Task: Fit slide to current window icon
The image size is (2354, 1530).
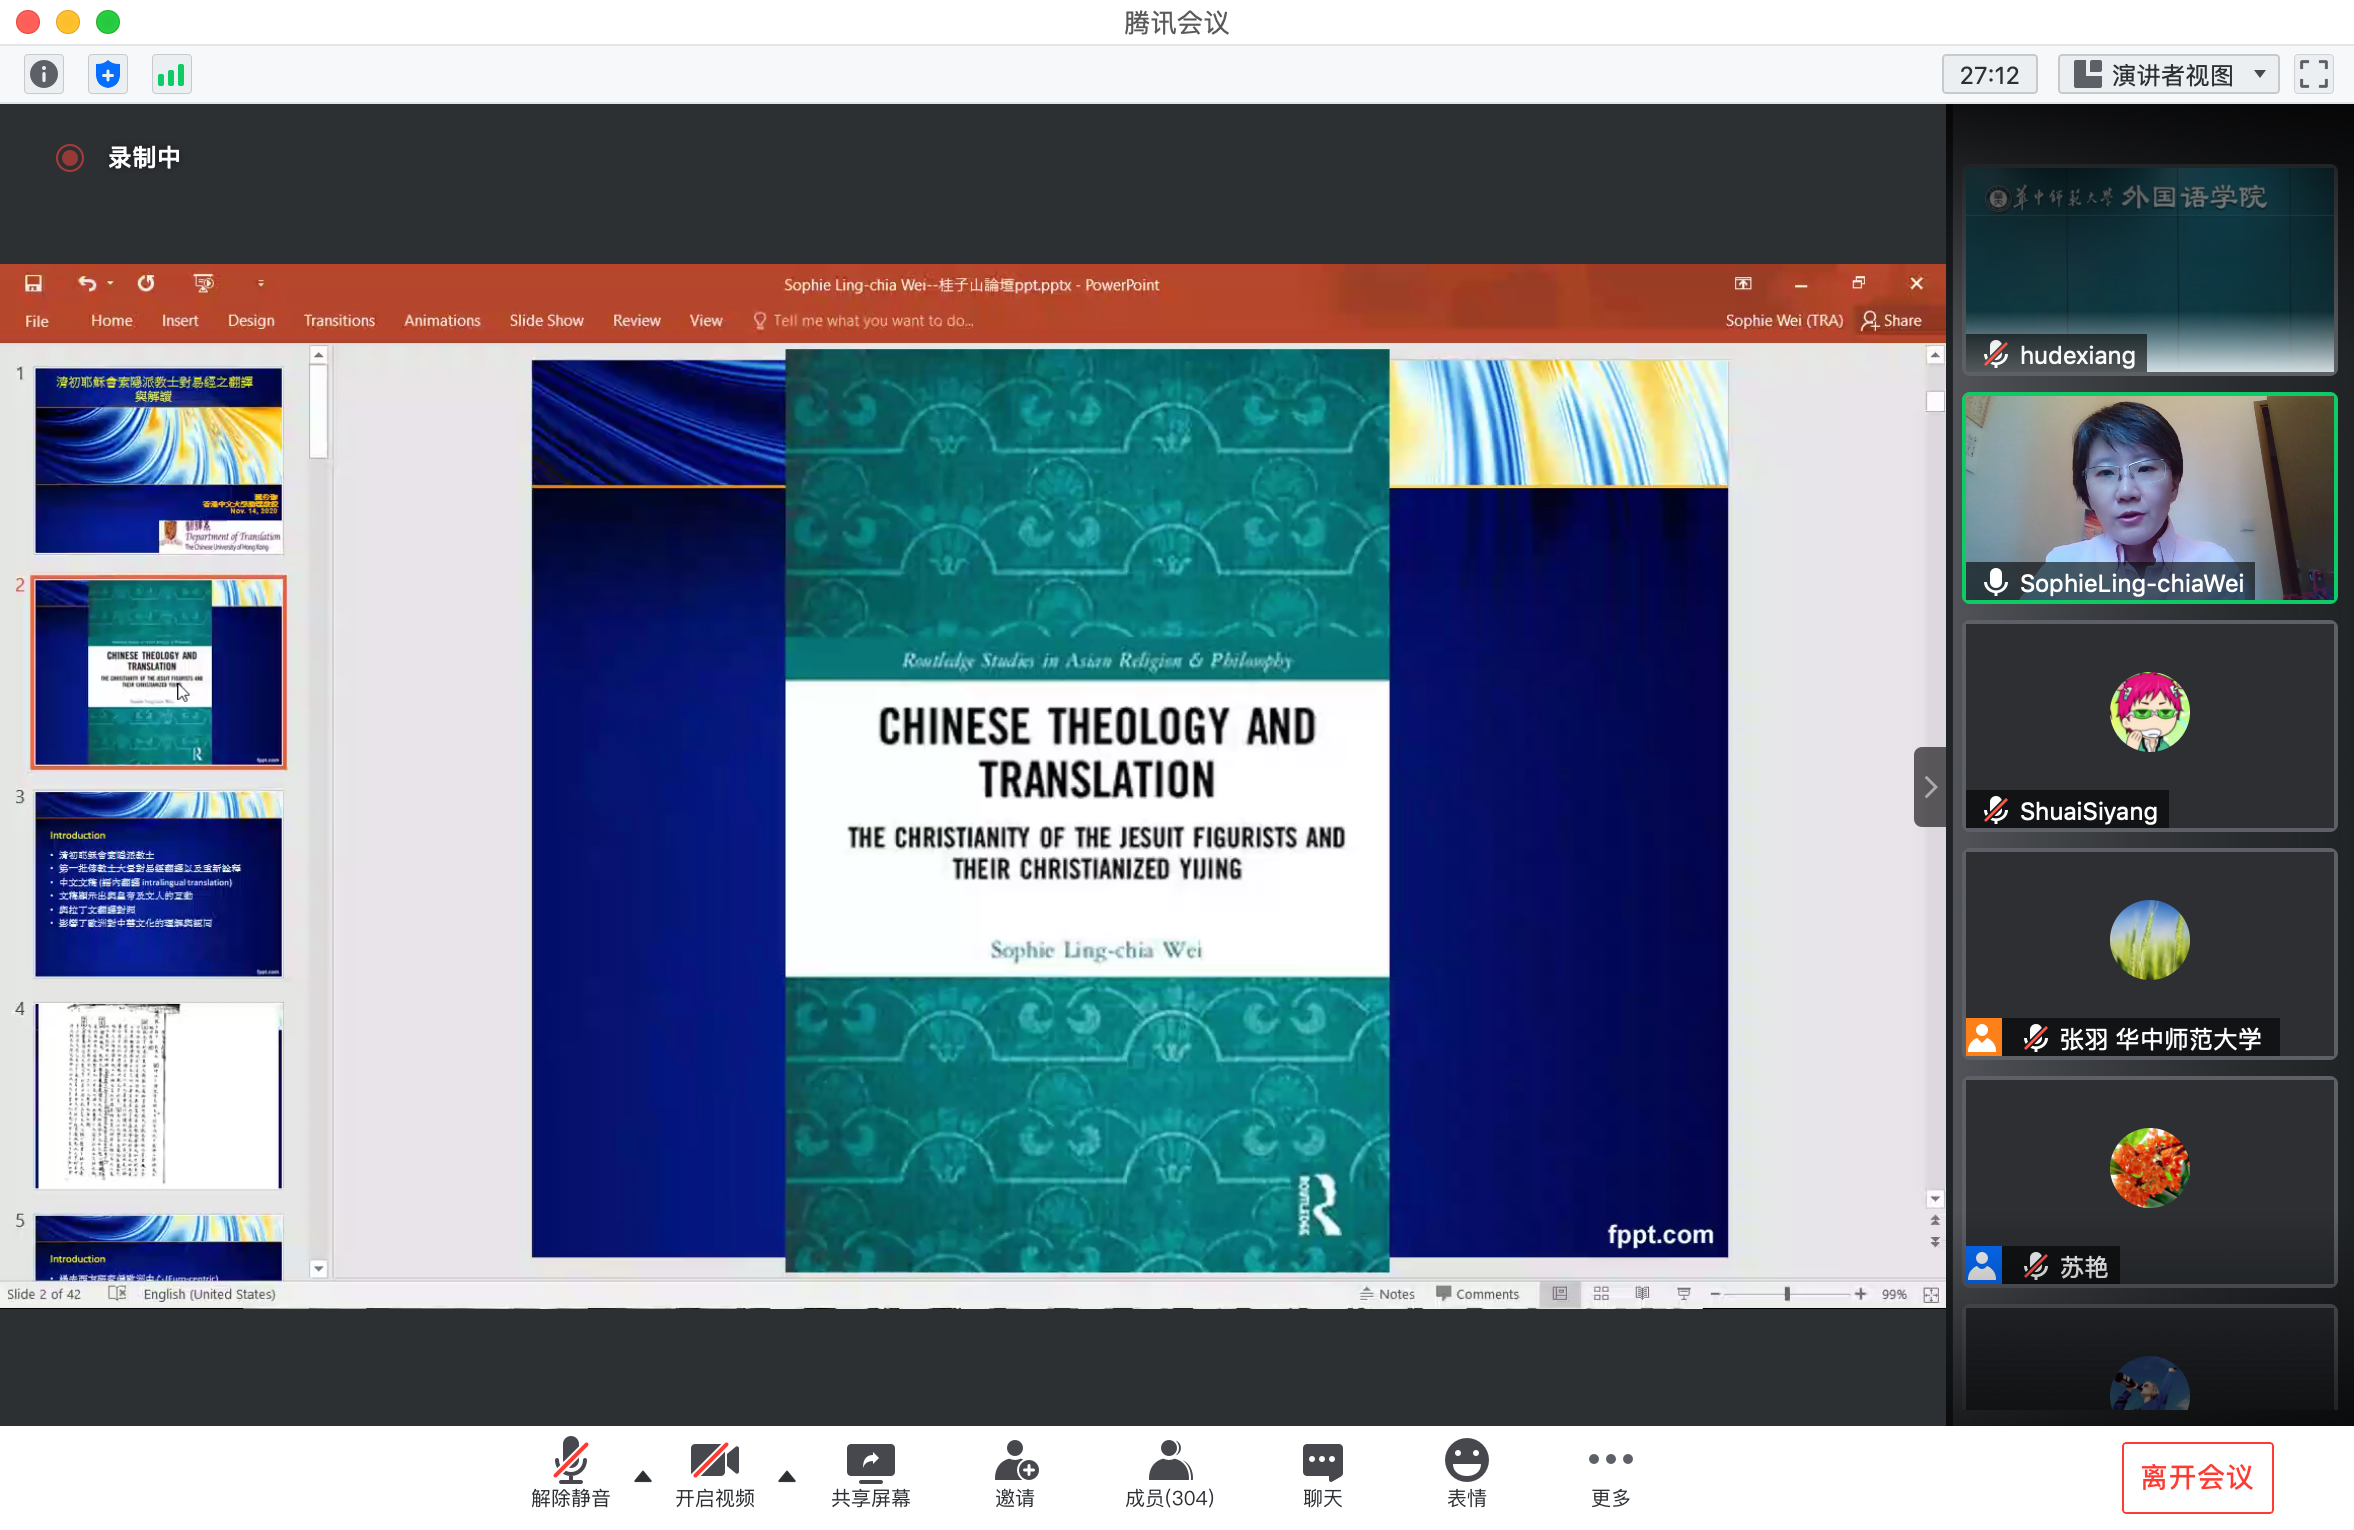Action: (x=1931, y=1294)
